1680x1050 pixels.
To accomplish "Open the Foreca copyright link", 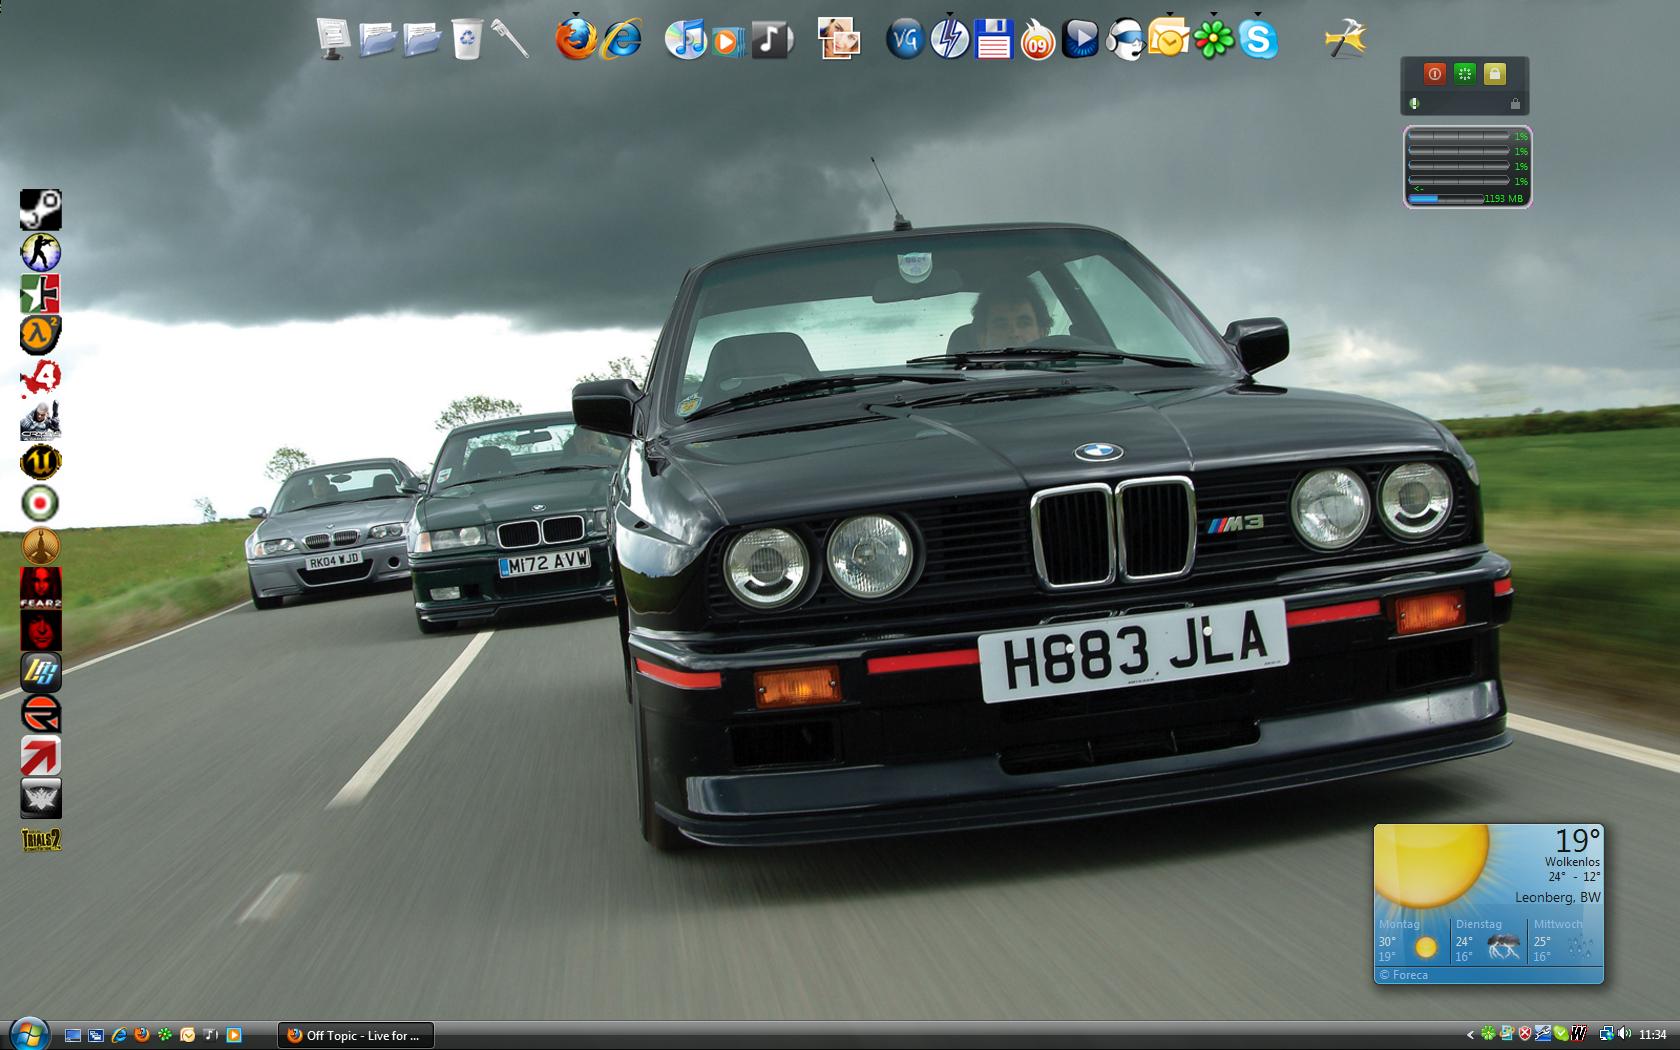I will pyautogui.click(x=1404, y=975).
